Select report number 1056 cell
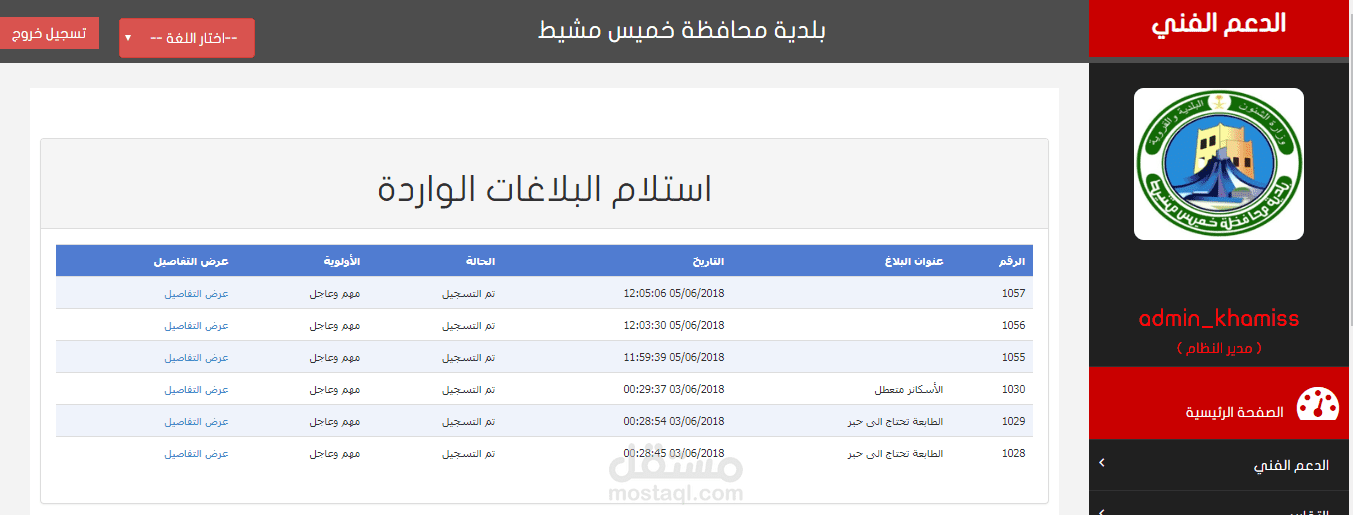The image size is (1353, 515). pyautogui.click(x=1013, y=326)
